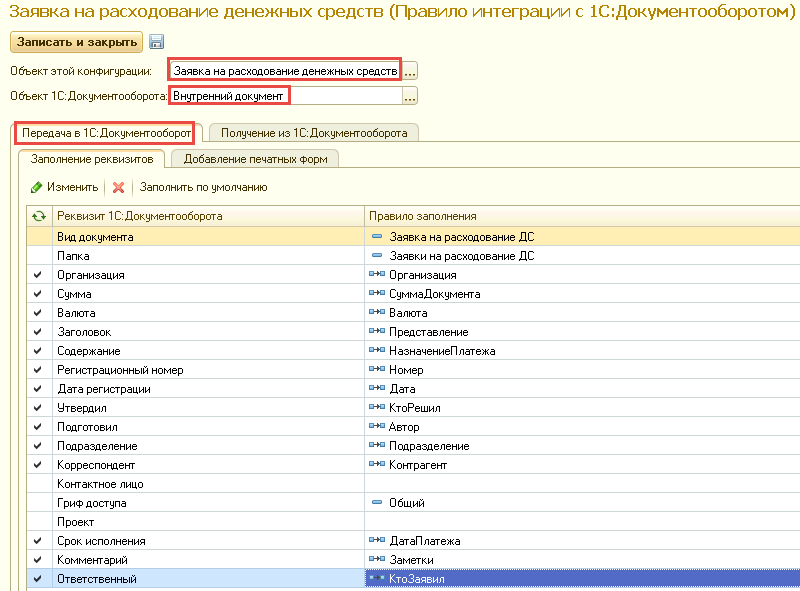
Task: Click the icon beside Заявки на расходование ДС rule
Action: [x=377, y=256]
